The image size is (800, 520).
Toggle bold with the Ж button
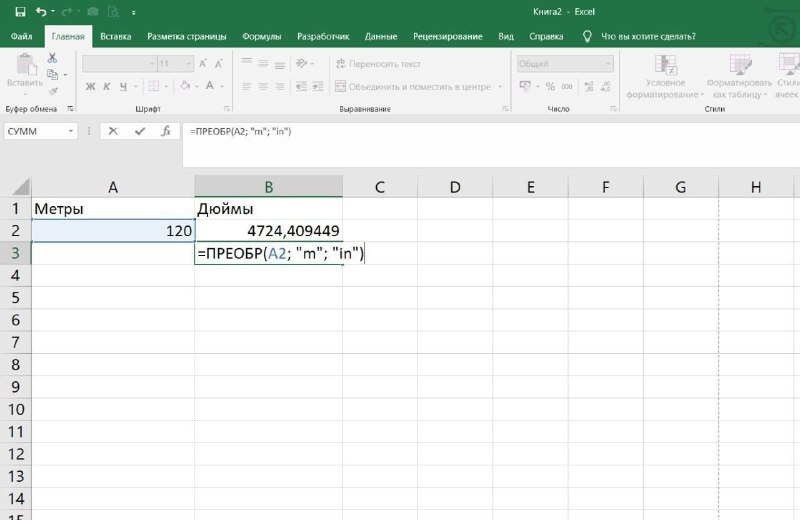point(90,87)
